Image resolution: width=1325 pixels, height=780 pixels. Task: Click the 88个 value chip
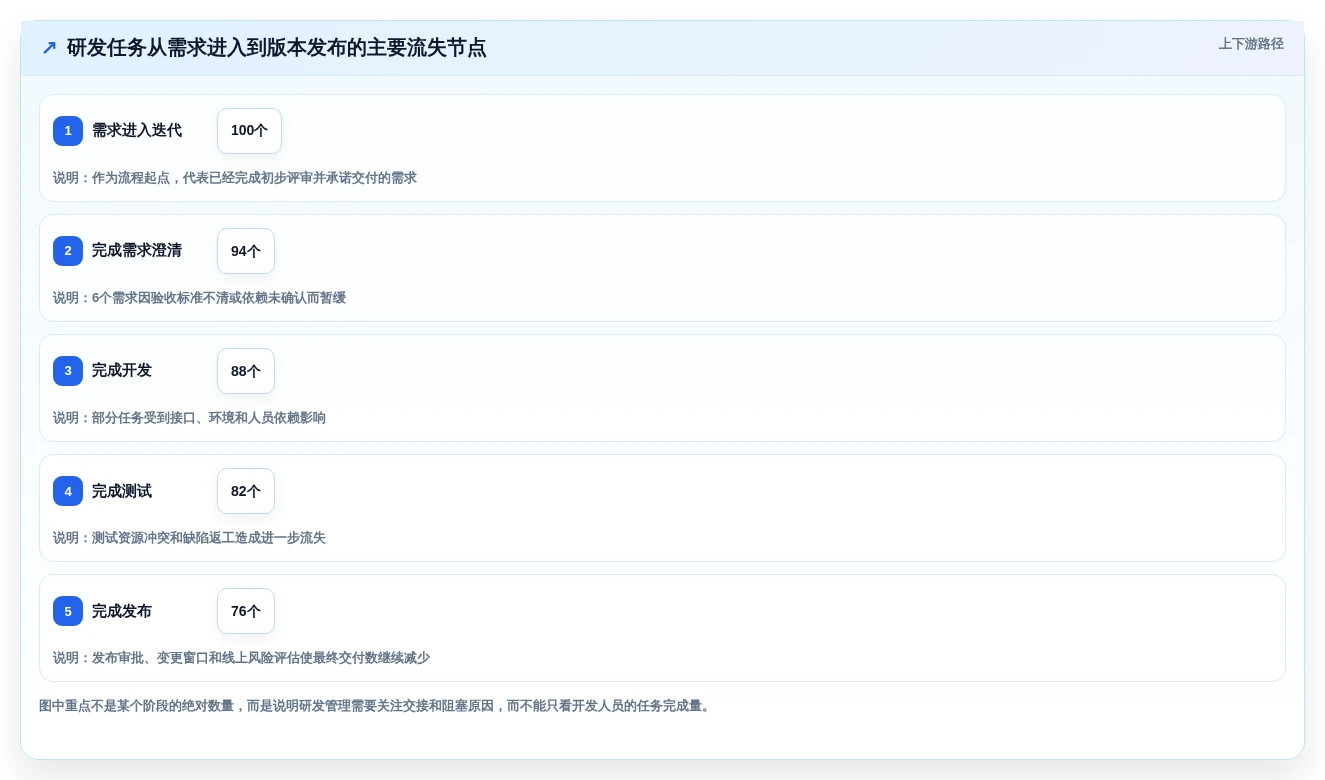(246, 371)
